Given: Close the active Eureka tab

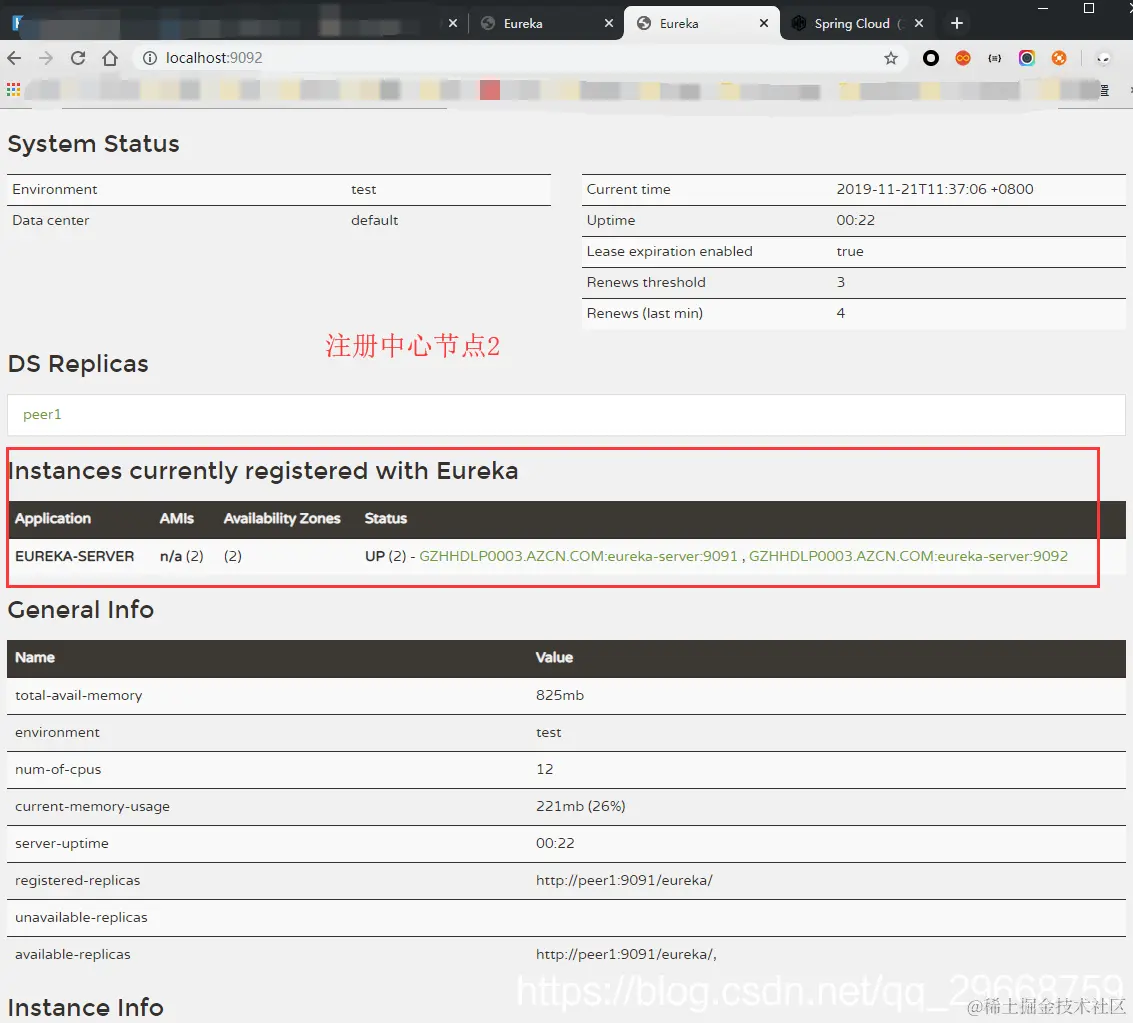Looking at the screenshot, I should pos(764,23).
